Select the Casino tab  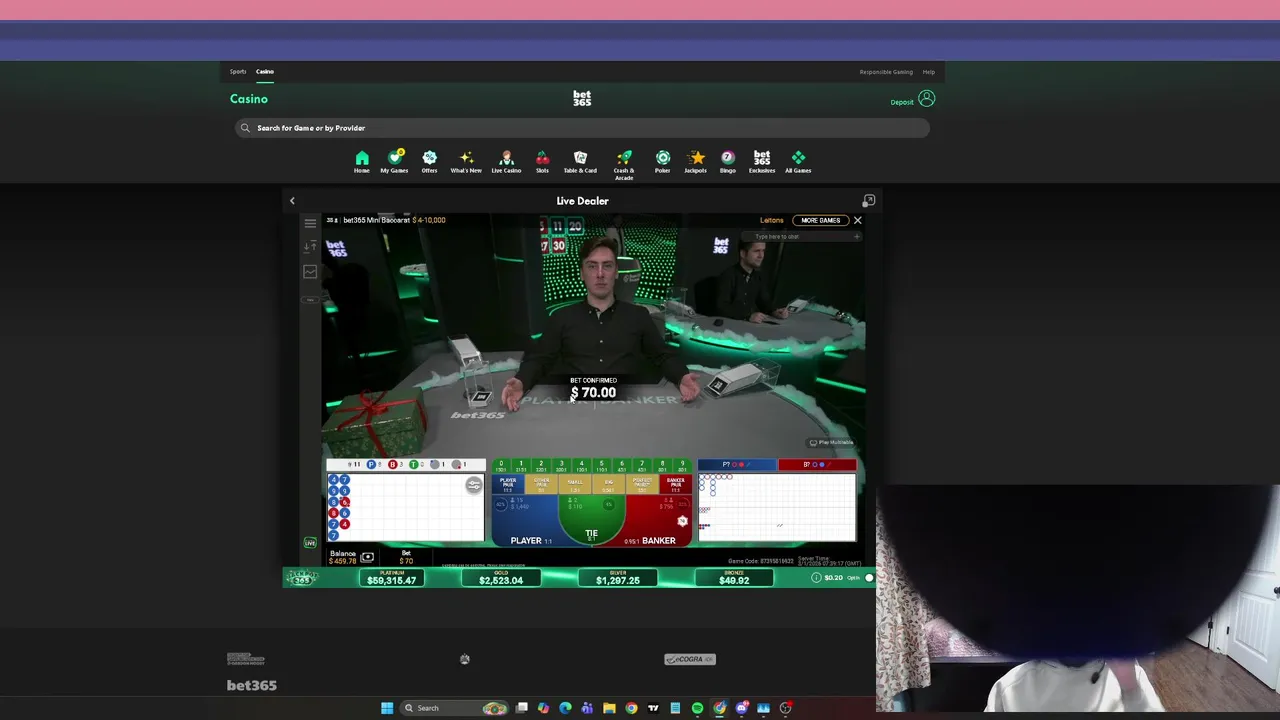pyautogui.click(x=265, y=72)
